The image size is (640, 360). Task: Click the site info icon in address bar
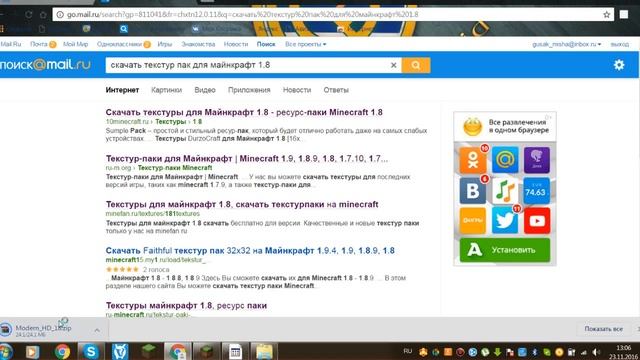tap(60, 15)
